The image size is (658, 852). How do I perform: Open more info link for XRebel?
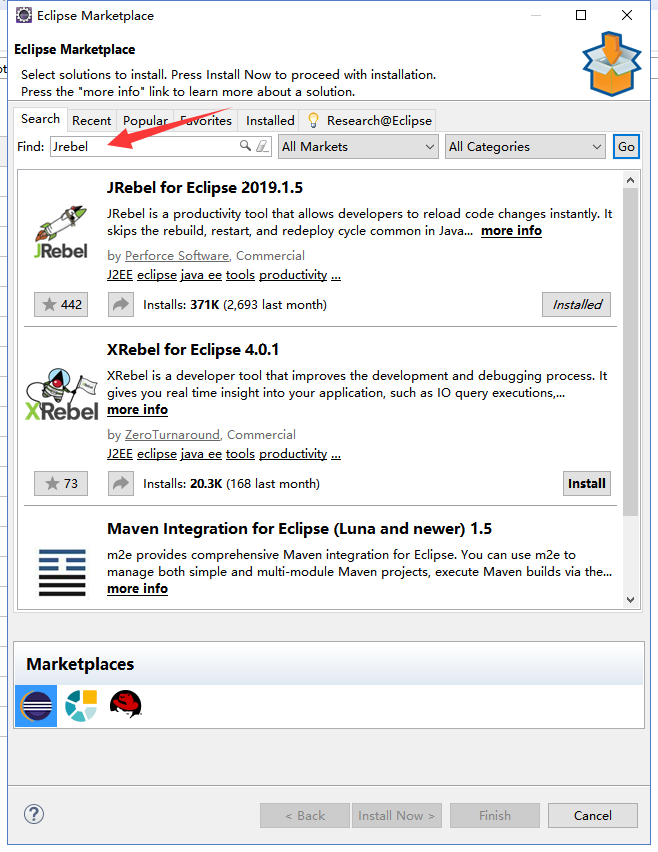pos(137,410)
